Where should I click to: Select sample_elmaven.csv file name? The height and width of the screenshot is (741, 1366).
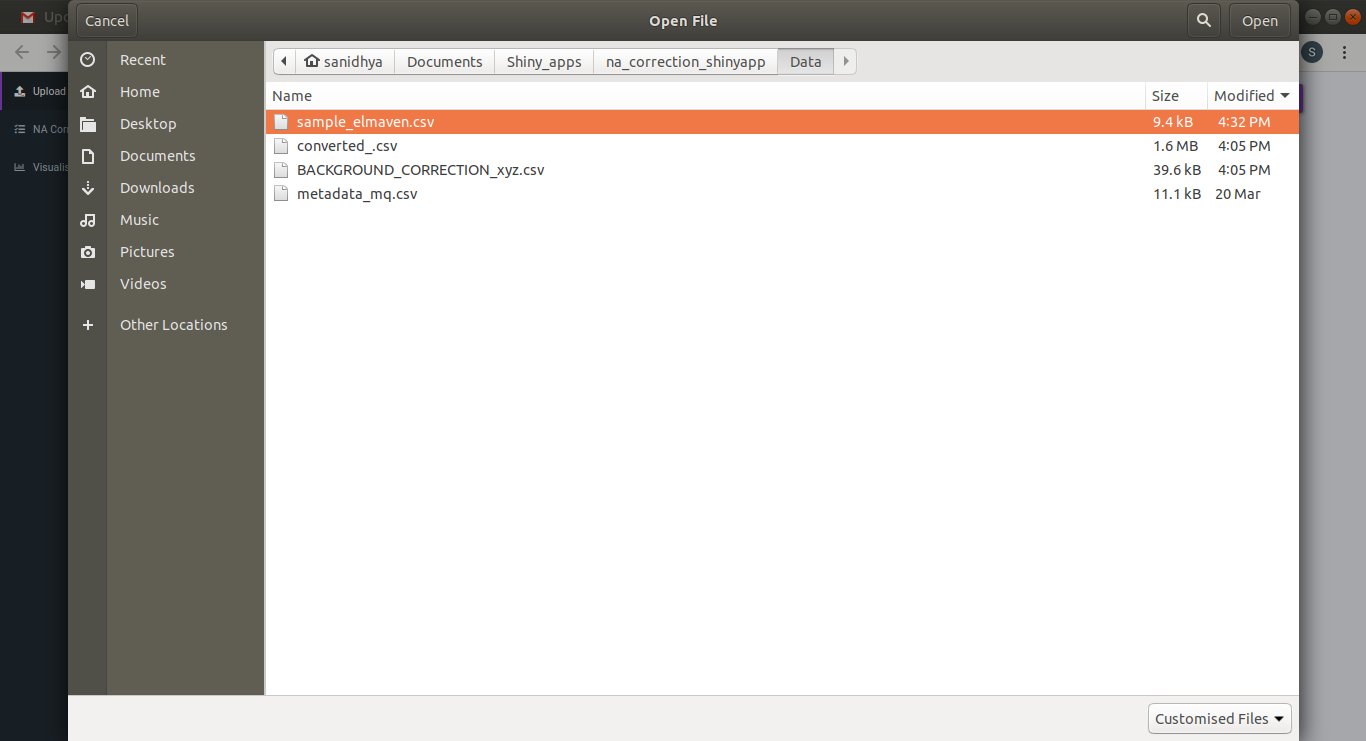click(x=366, y=122)
